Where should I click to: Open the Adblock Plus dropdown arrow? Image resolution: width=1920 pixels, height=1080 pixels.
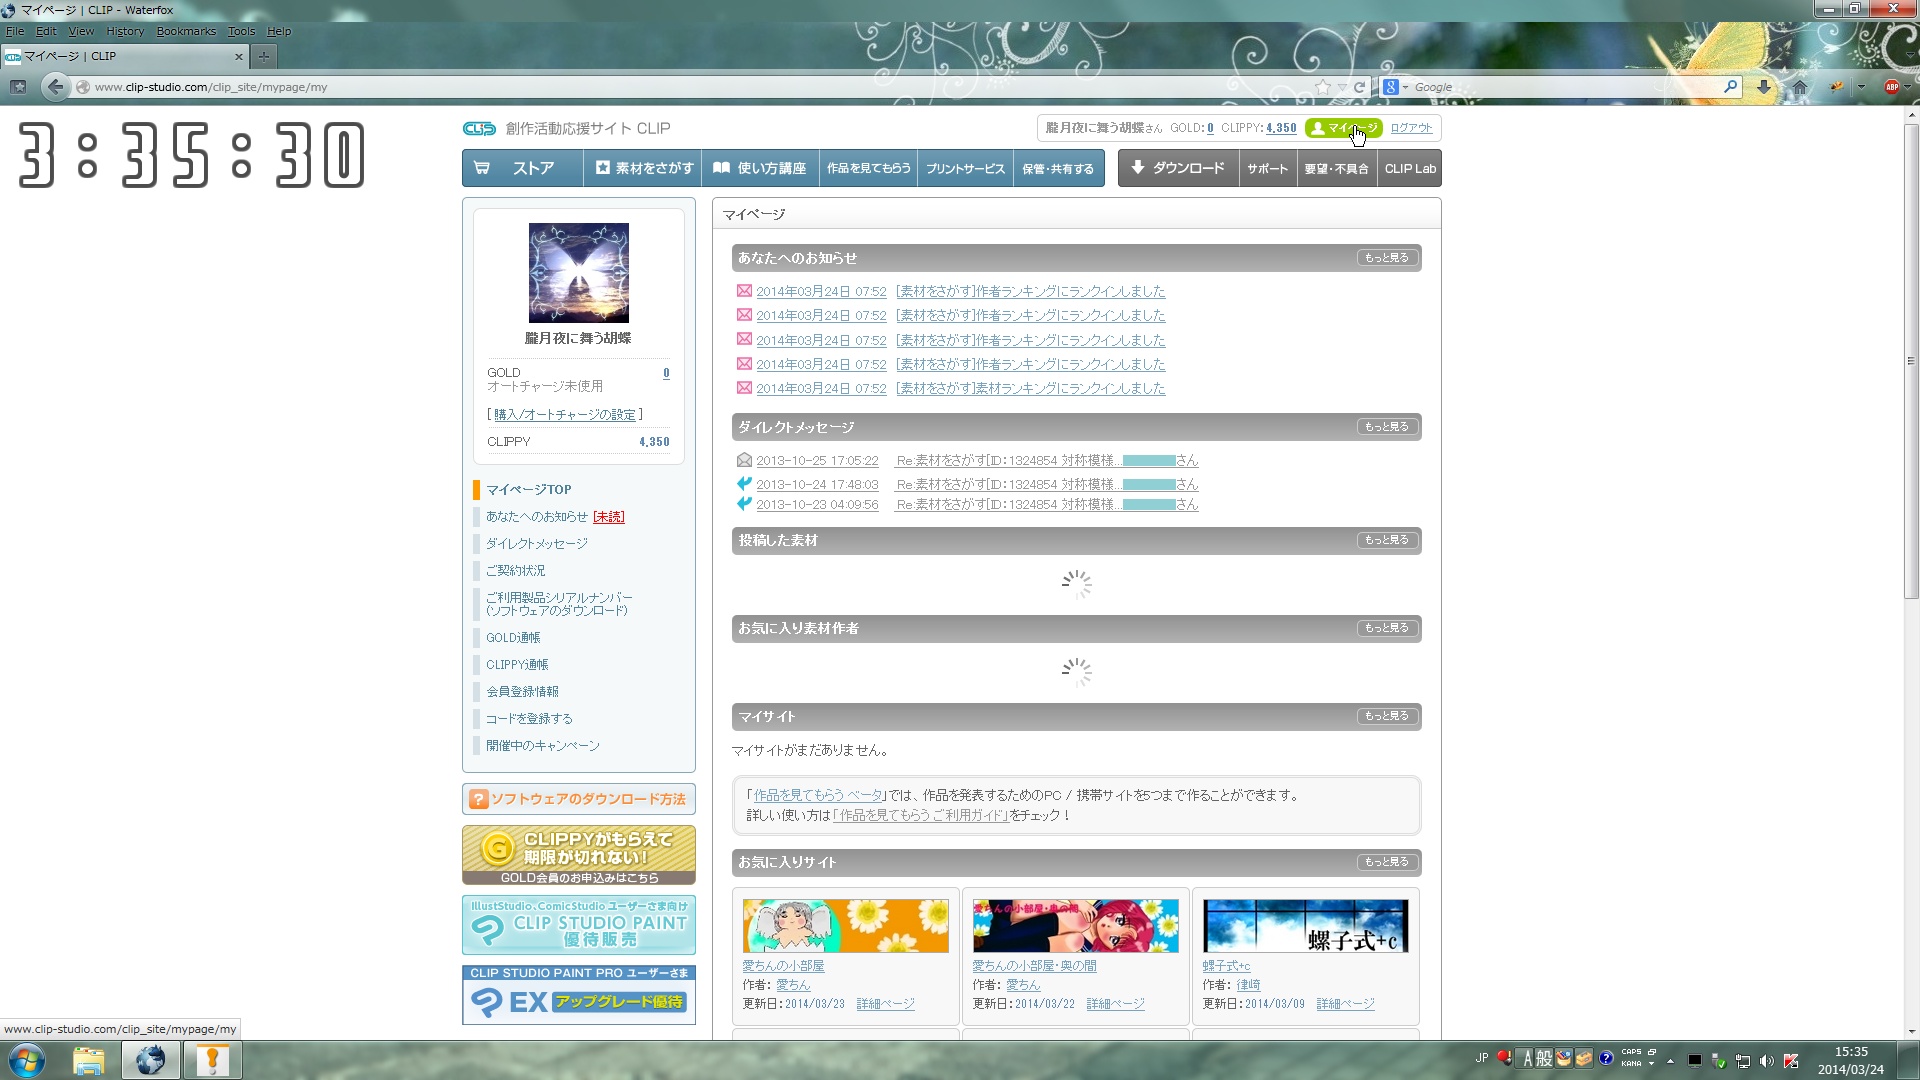point(1907,87)
